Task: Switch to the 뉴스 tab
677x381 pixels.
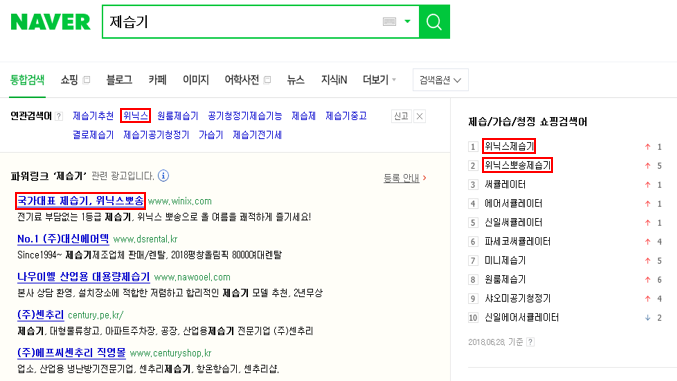Action: (x=296, y=80)
